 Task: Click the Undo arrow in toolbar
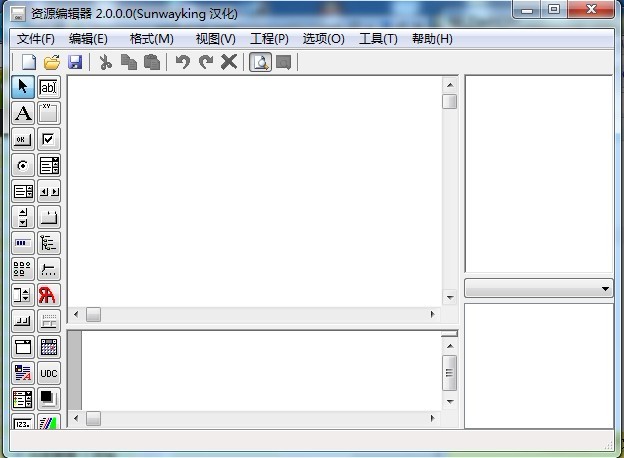pyautogui.click(x=182, y=62)
